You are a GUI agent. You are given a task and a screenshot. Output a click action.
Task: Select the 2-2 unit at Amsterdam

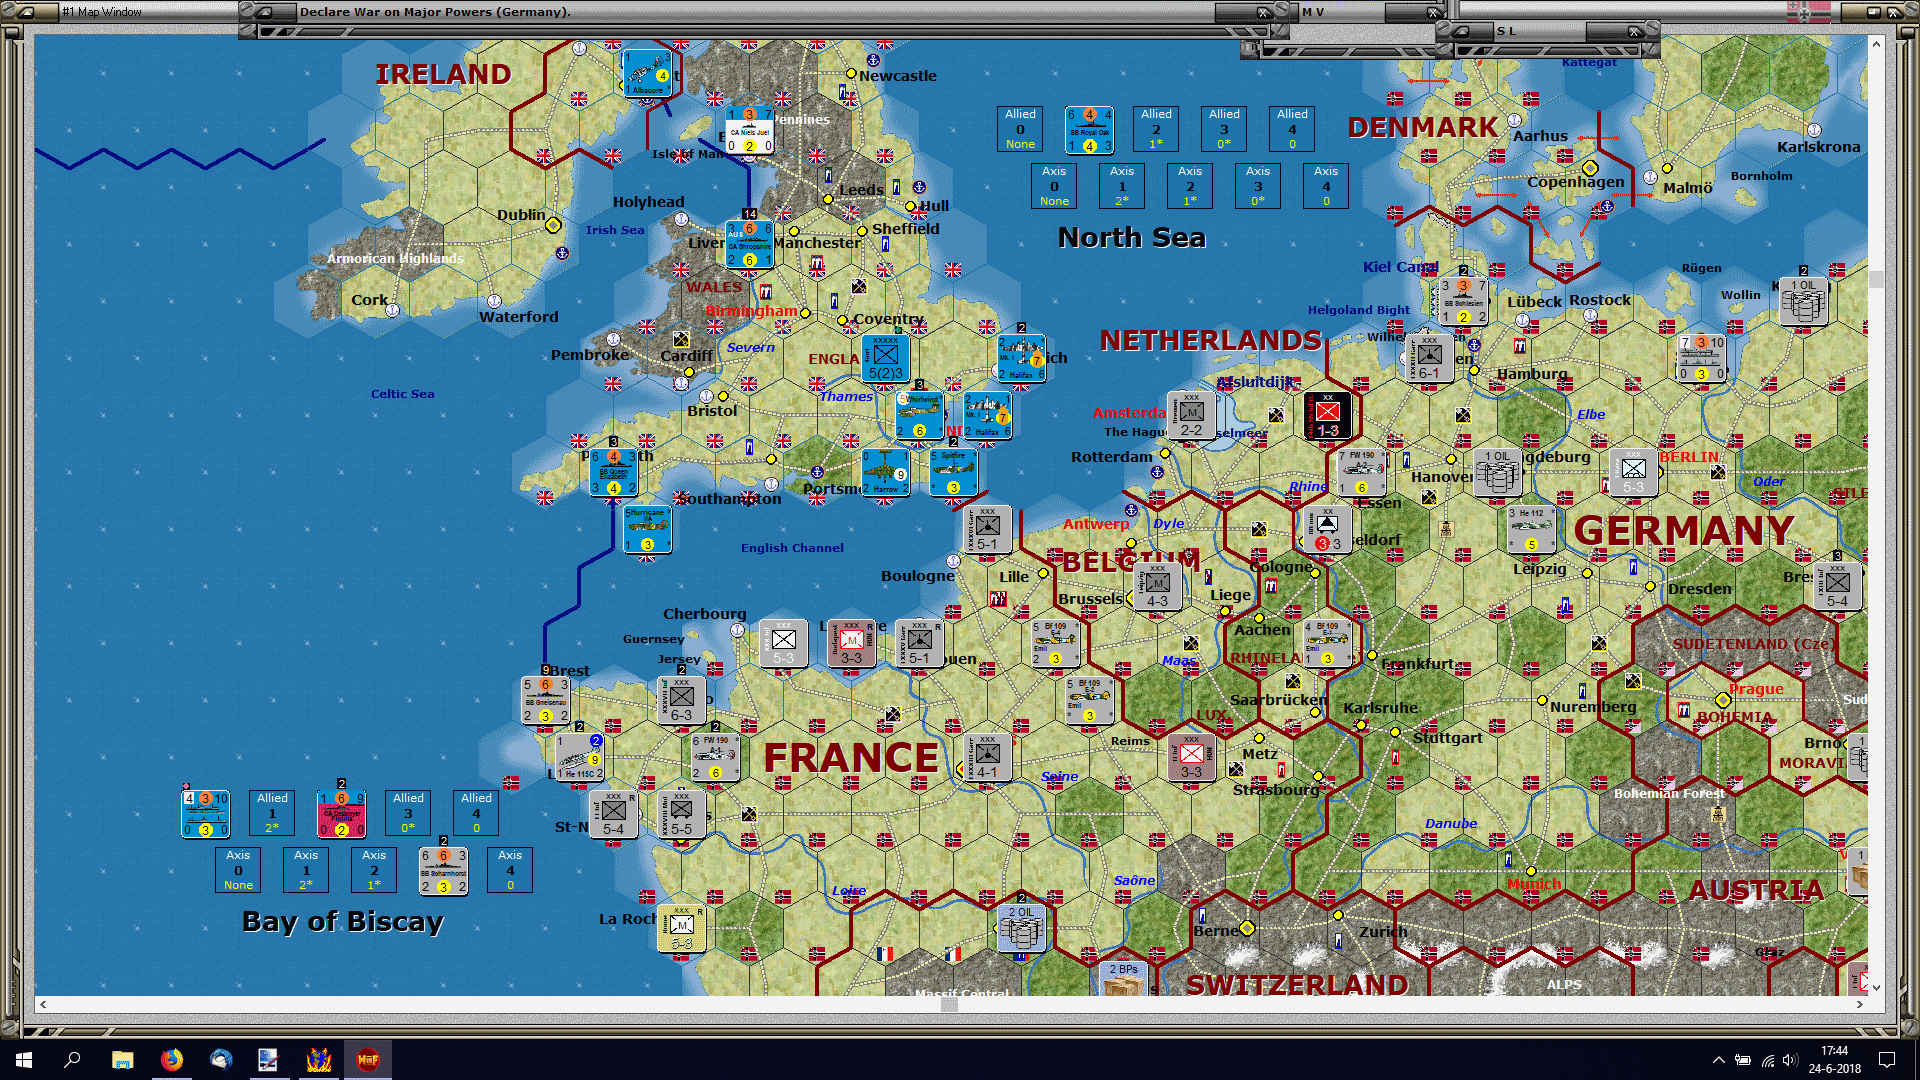click(1191, 415)
